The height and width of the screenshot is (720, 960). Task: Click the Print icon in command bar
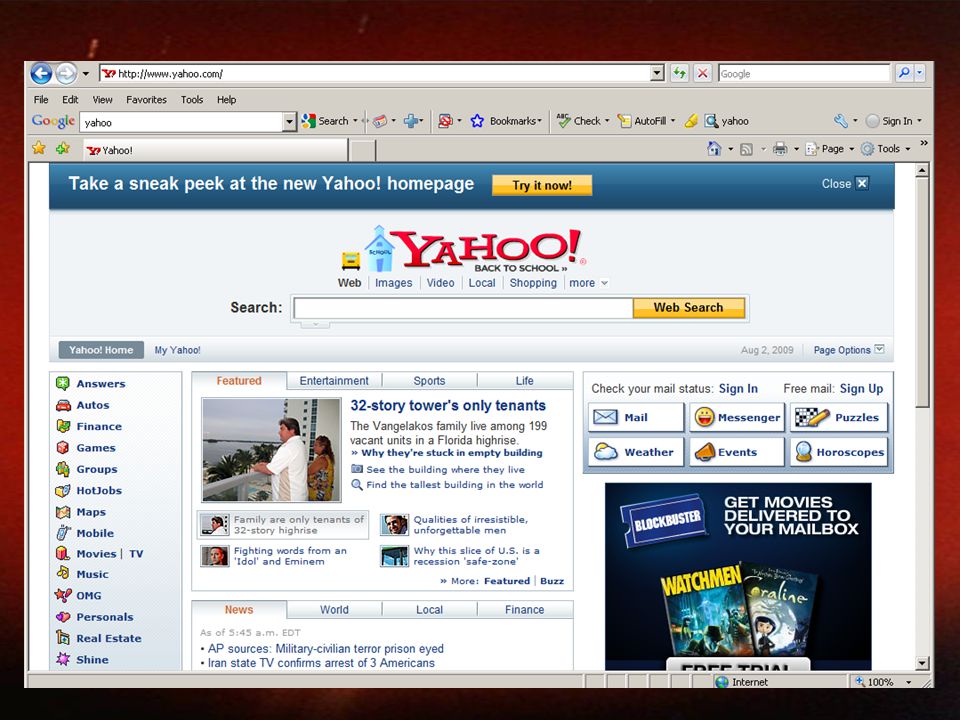click(780, 148)
